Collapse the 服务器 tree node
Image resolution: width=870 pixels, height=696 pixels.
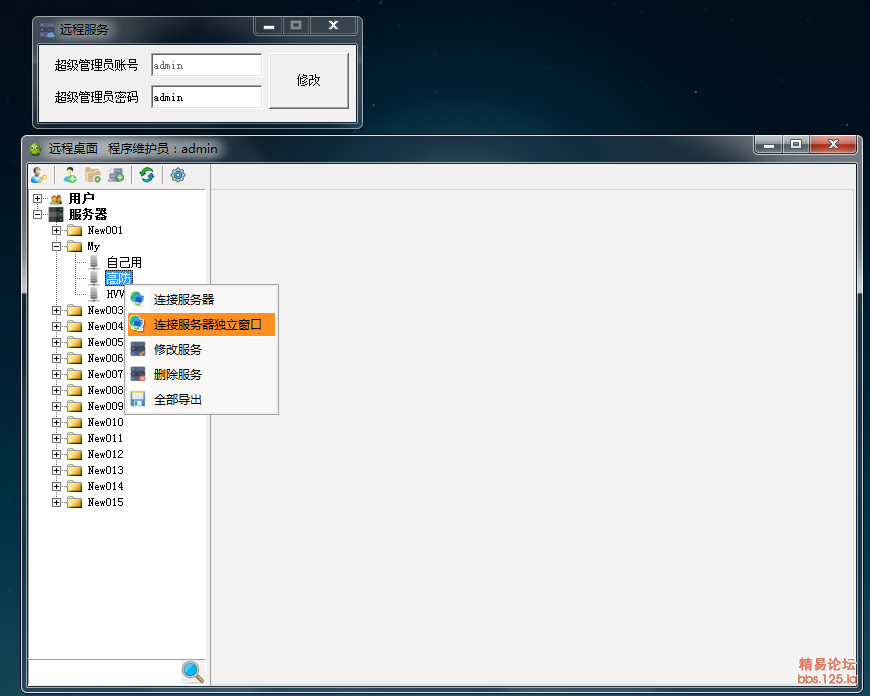[x=38, y=214]
